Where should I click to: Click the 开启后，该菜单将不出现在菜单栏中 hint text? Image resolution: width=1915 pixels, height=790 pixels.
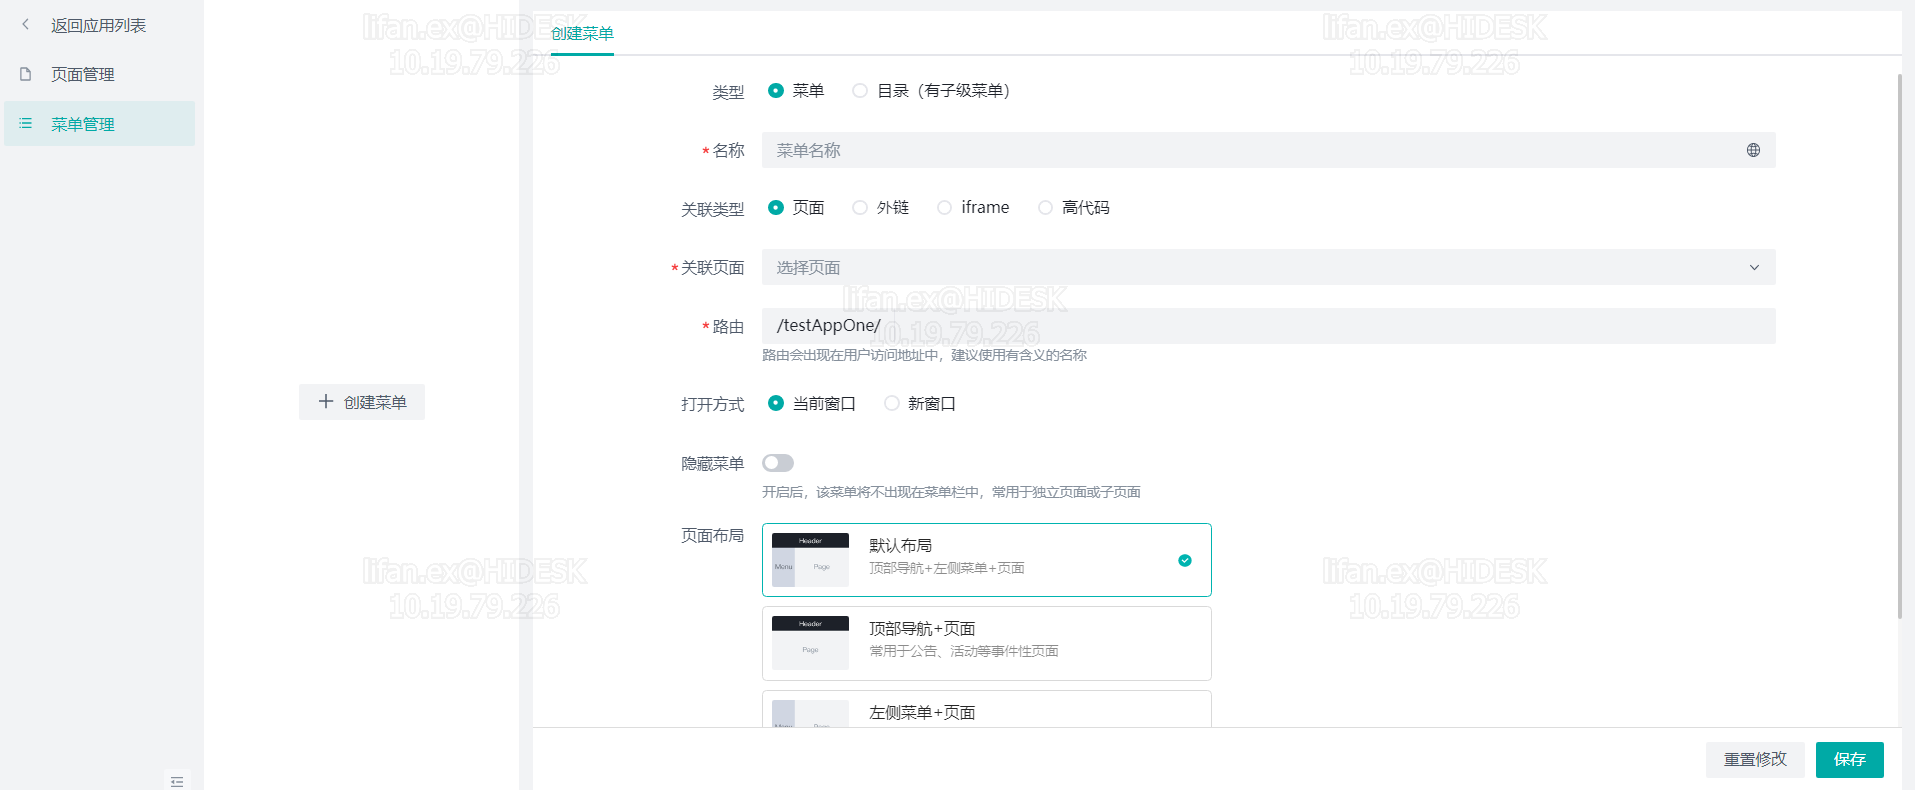coord(951,492)
